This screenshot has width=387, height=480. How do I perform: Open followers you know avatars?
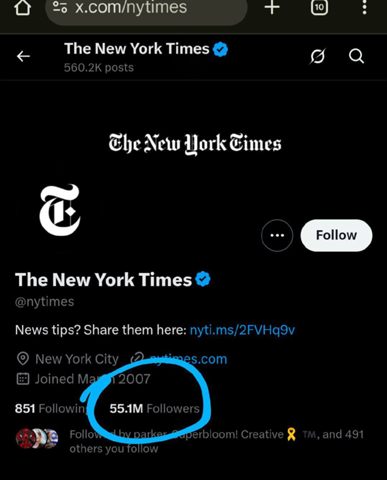click(37, 438)
